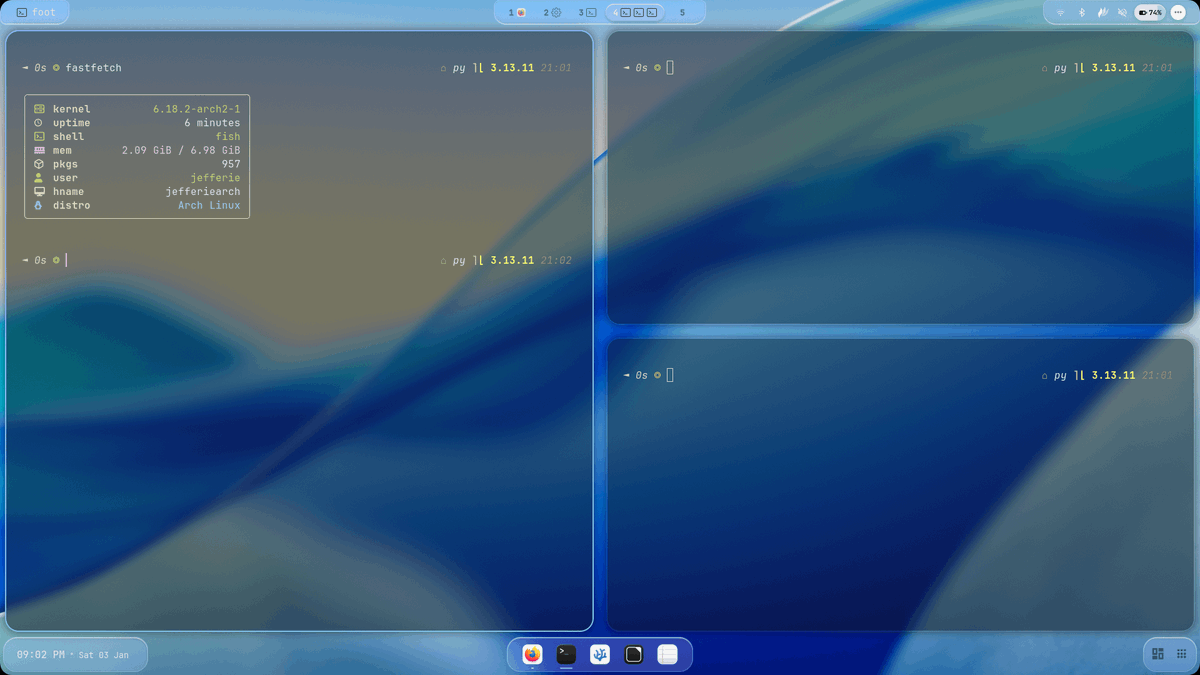This screenshot has height=675, width=1200.
Task: Switch to workspace 2 with settings gear
Action: click(552, 13)
